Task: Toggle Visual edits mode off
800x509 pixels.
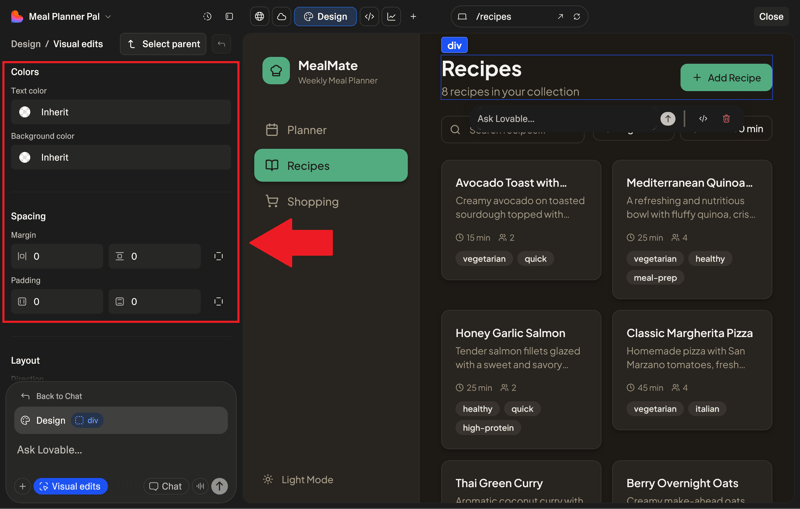Action: click(x=70, y=487)
